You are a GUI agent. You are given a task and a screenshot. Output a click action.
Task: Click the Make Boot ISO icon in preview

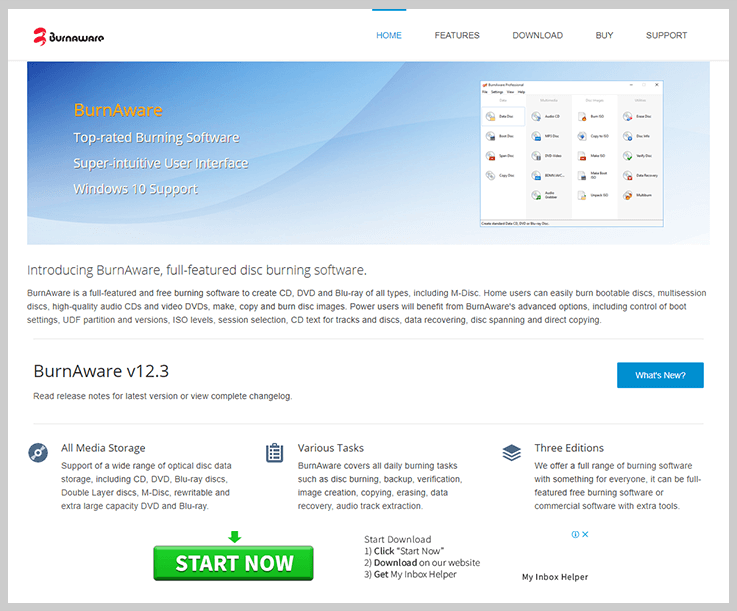582,175
